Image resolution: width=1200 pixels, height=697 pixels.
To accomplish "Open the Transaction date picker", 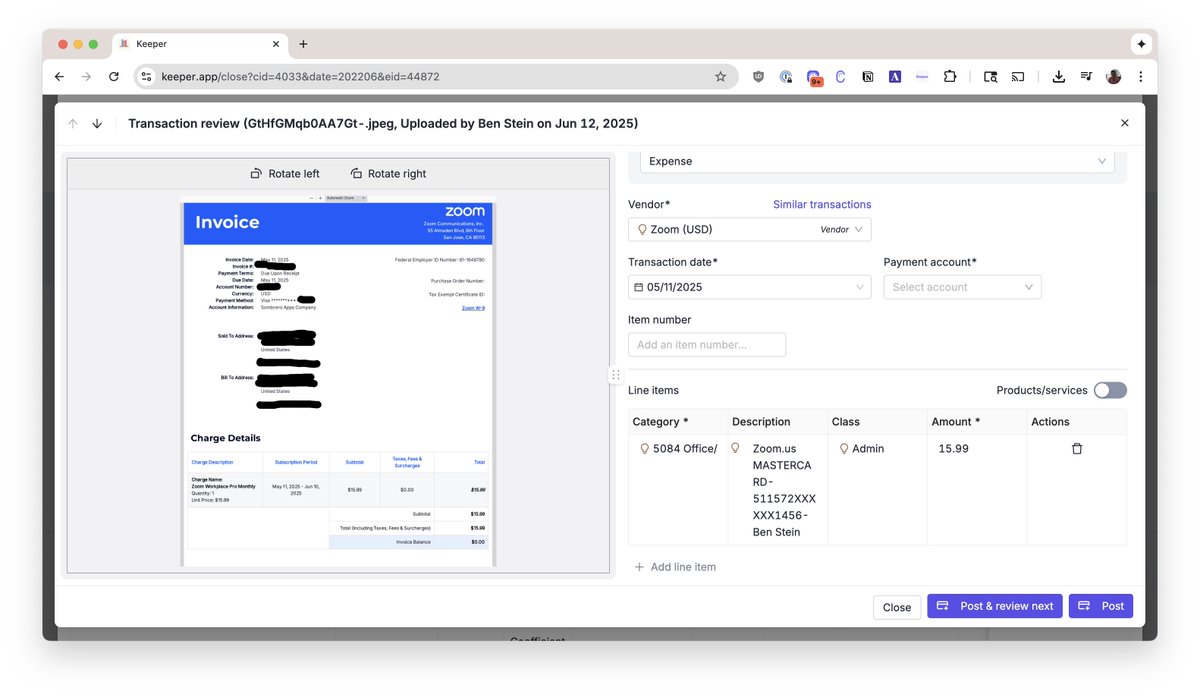I will click(x=750, y=287).
